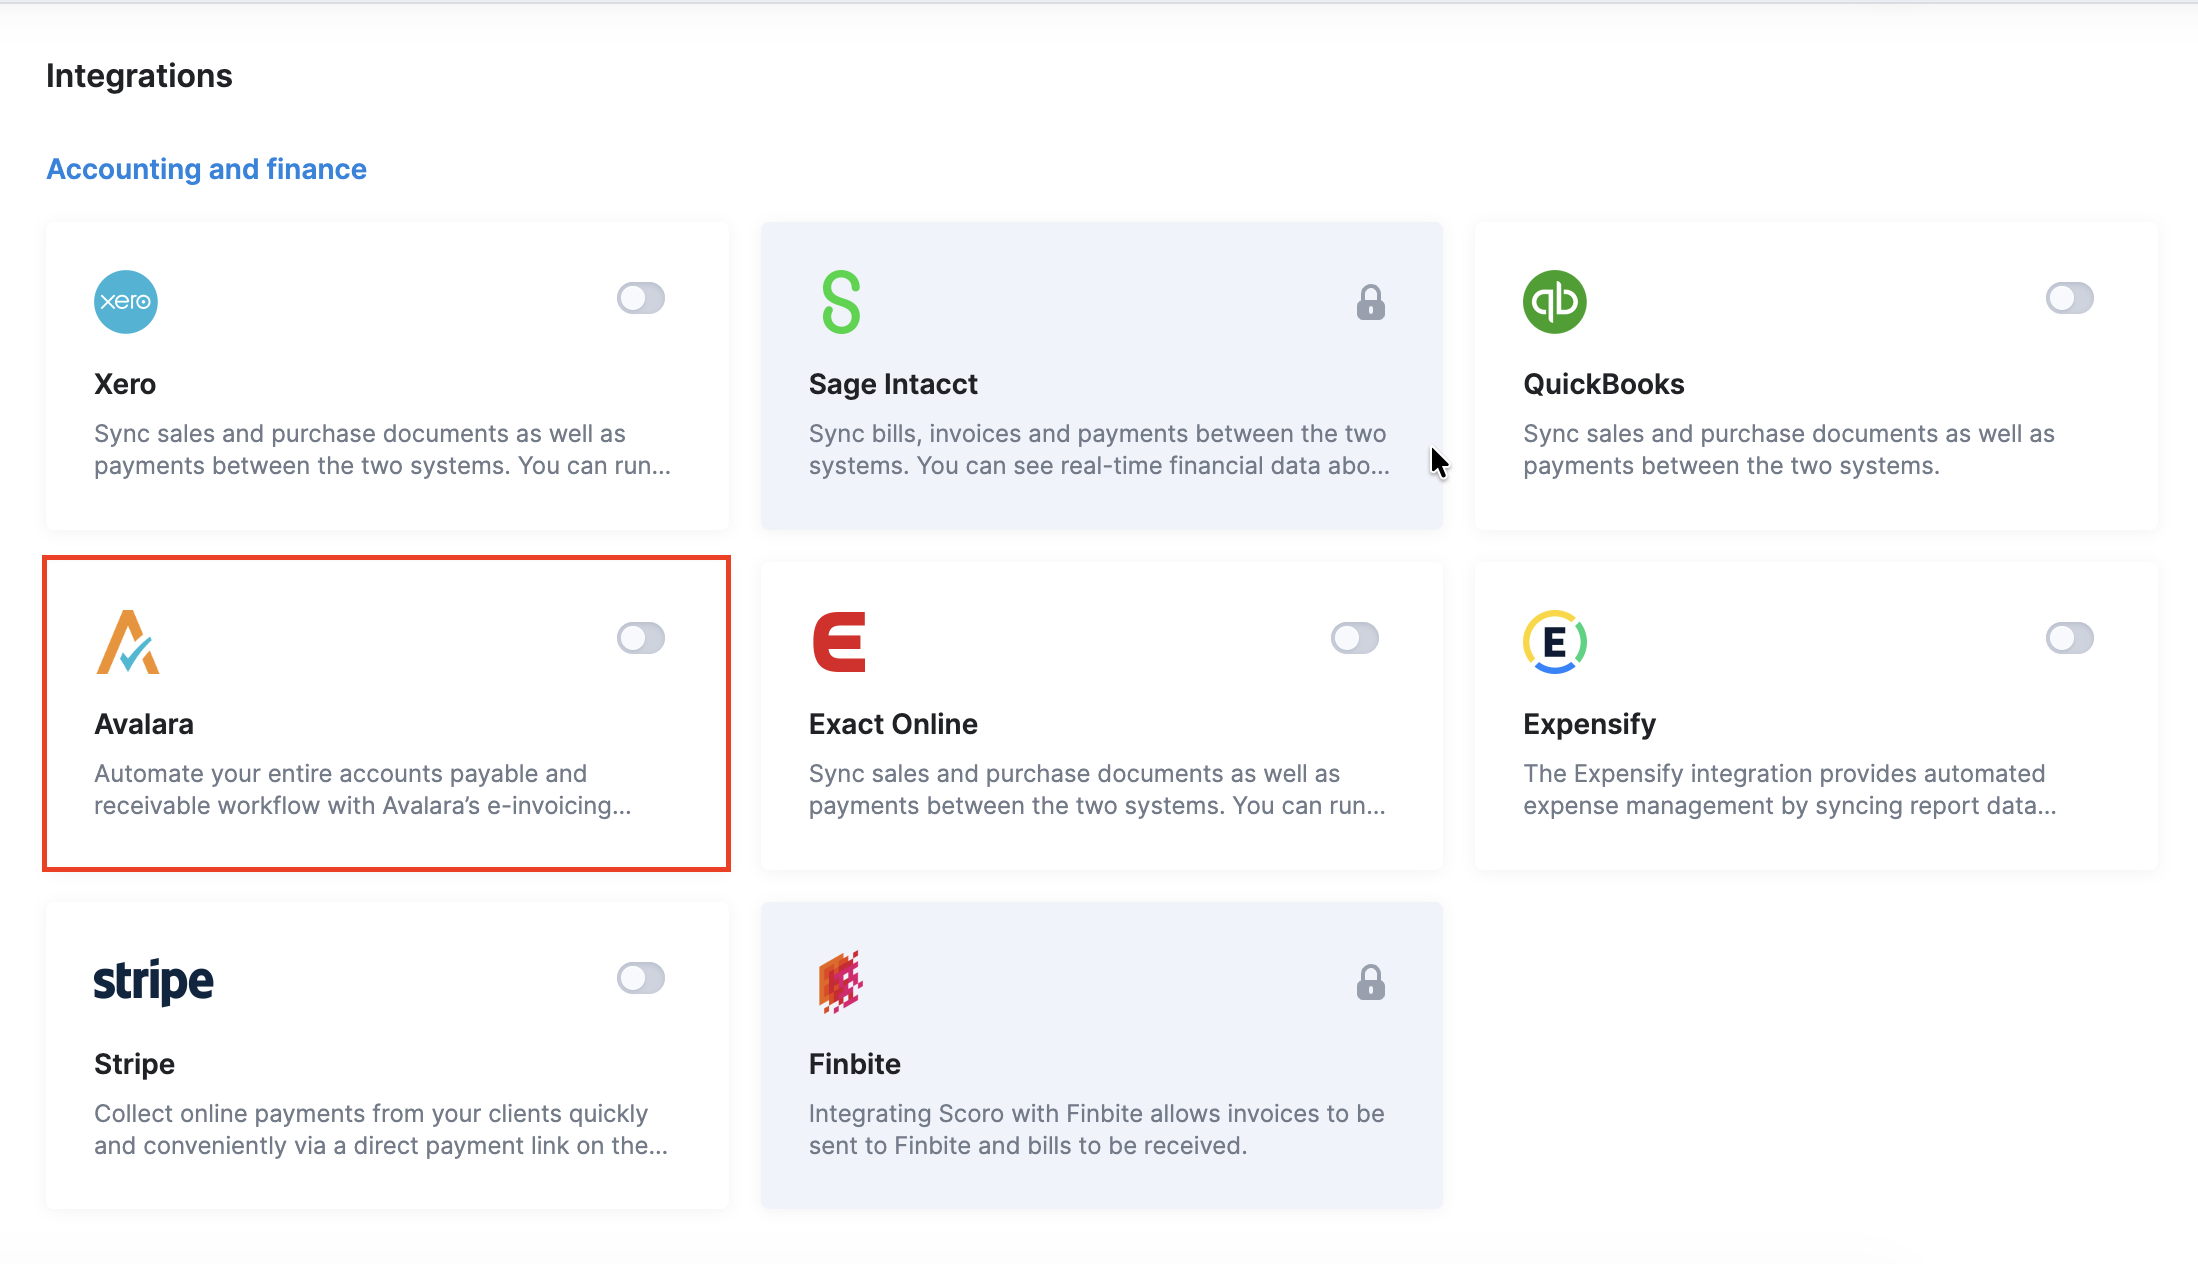Click the Avalara logo icon
The height and width of the screenshot is (1264, 2198).
click(128, 642)
